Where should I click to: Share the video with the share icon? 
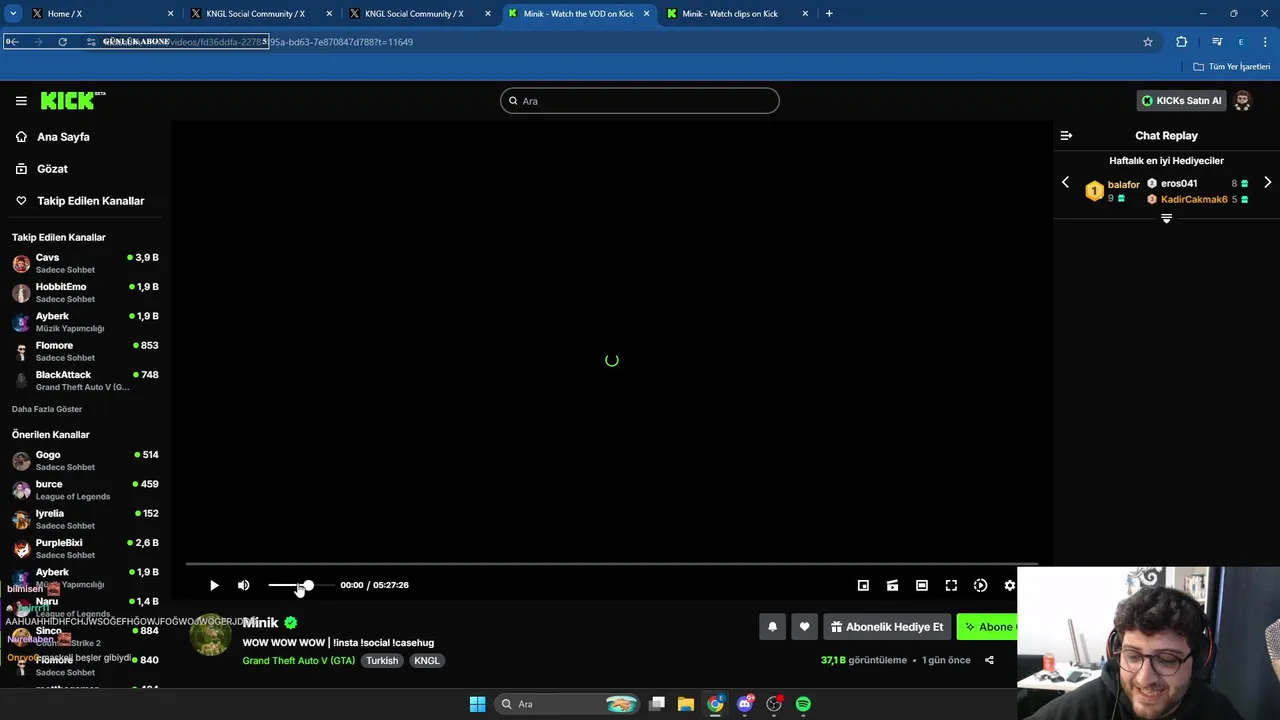[989, 660]
